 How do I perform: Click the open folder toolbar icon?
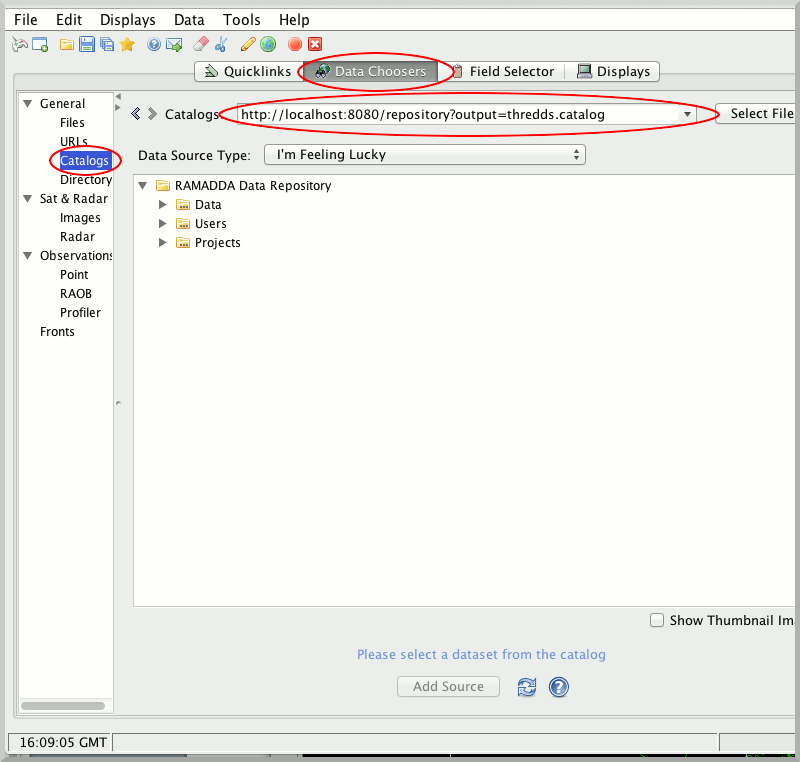[67, 44]
